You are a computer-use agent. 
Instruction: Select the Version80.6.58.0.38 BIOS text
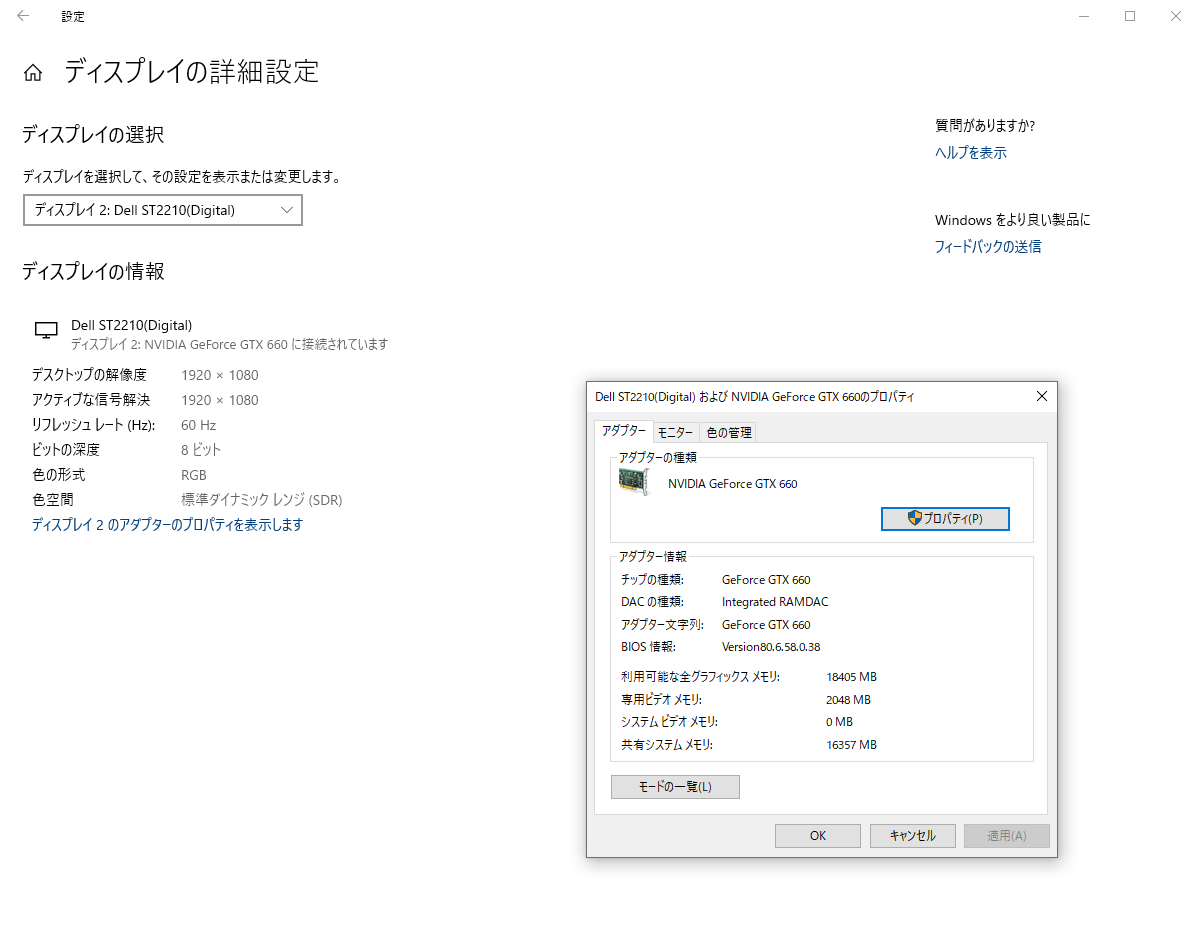tap(771, 647)
